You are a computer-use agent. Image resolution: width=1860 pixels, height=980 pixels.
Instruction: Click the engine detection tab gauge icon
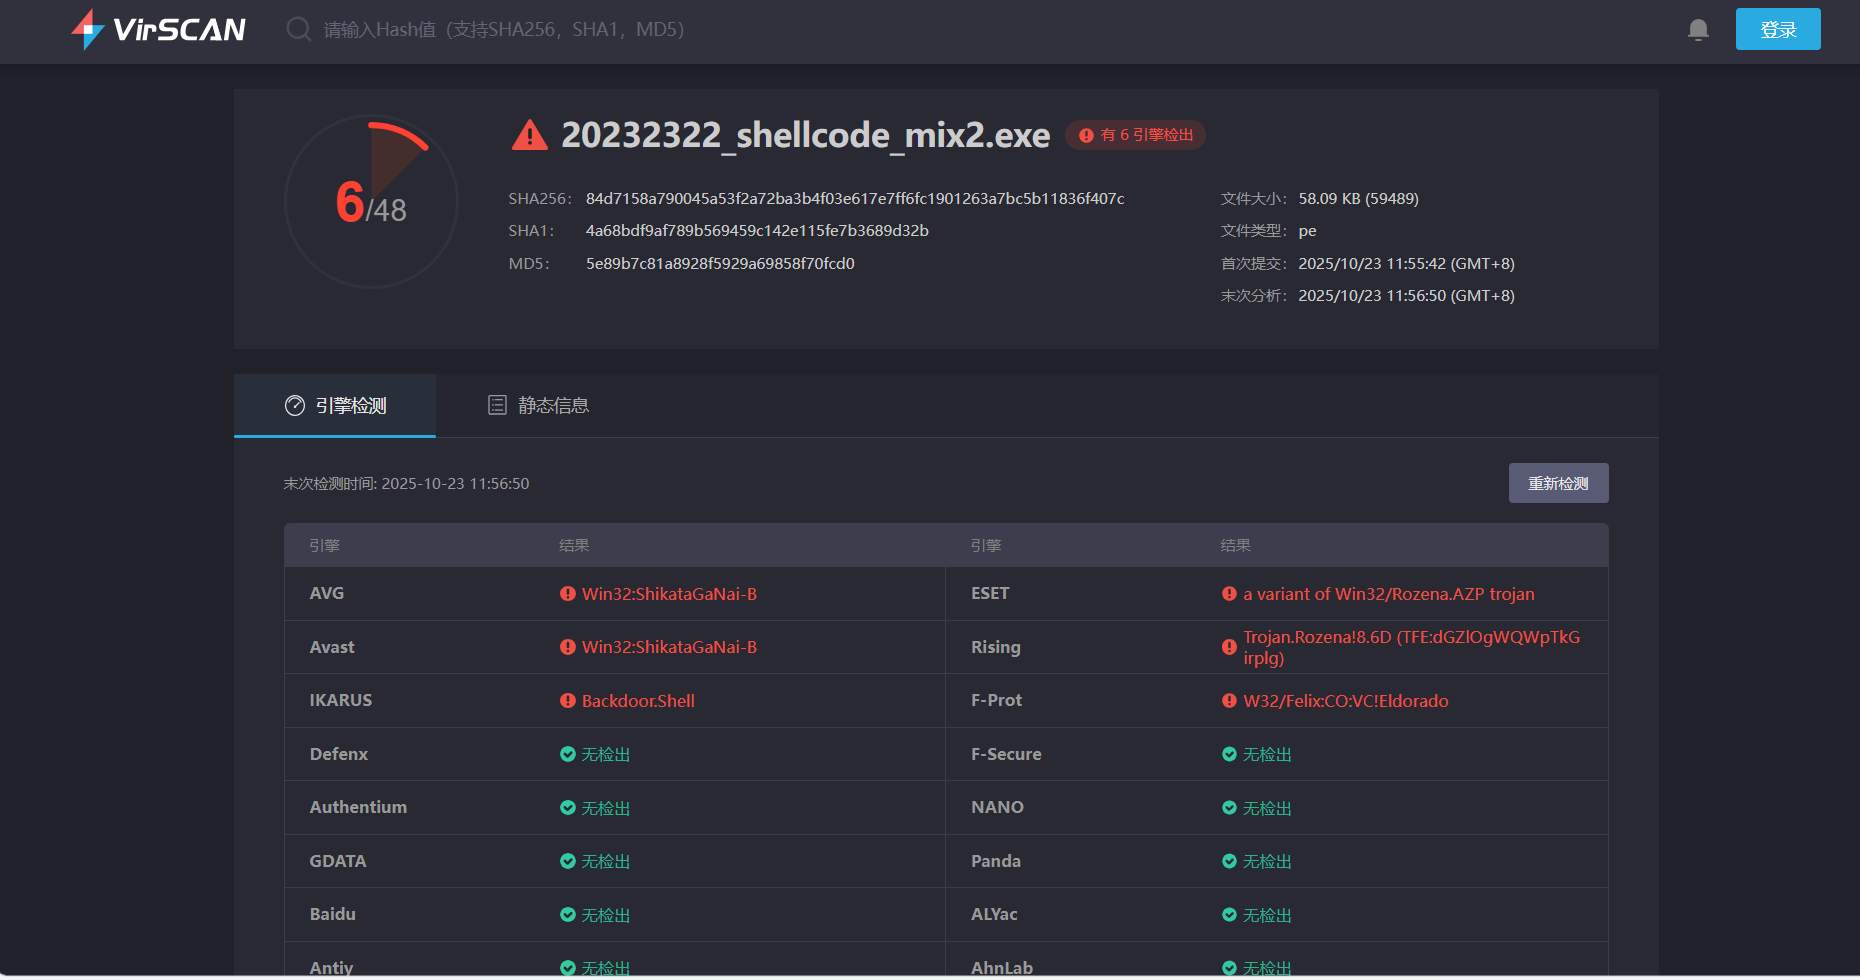[x=295, y=405]
